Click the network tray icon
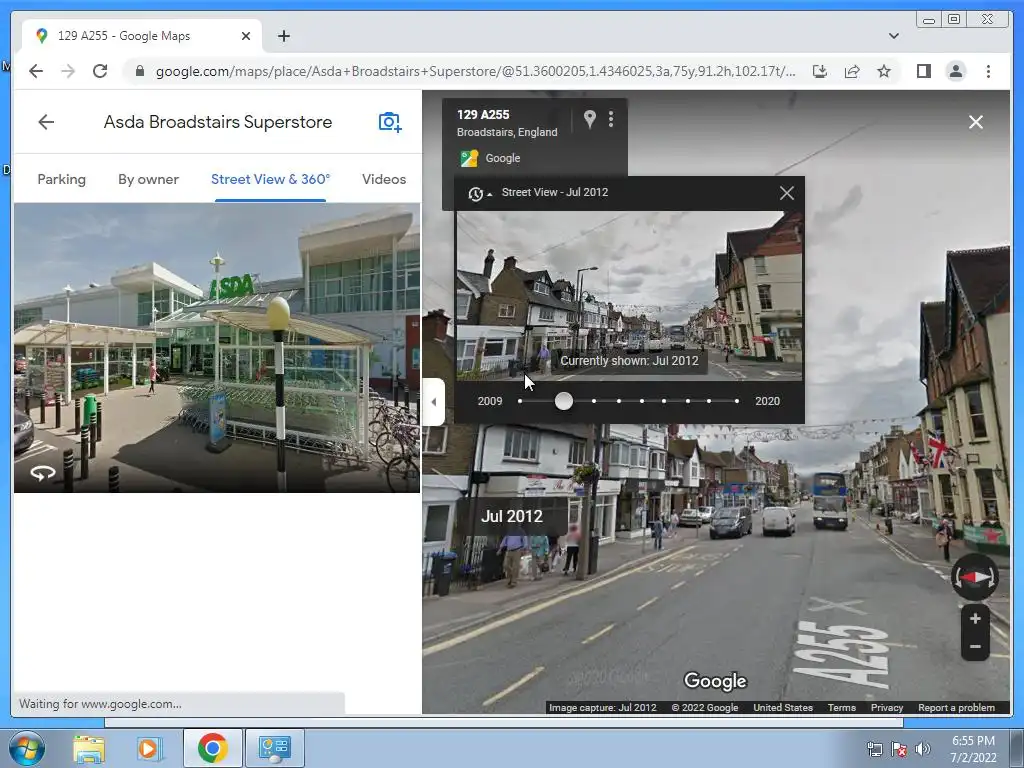Image resolution: width=1024 pixels, height=768 pixels. 874,749
